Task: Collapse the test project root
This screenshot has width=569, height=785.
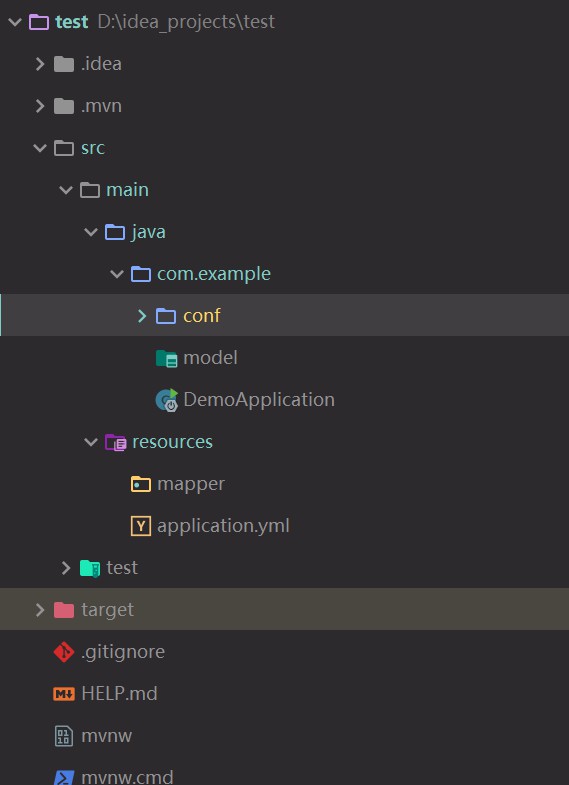Action: 15,22
